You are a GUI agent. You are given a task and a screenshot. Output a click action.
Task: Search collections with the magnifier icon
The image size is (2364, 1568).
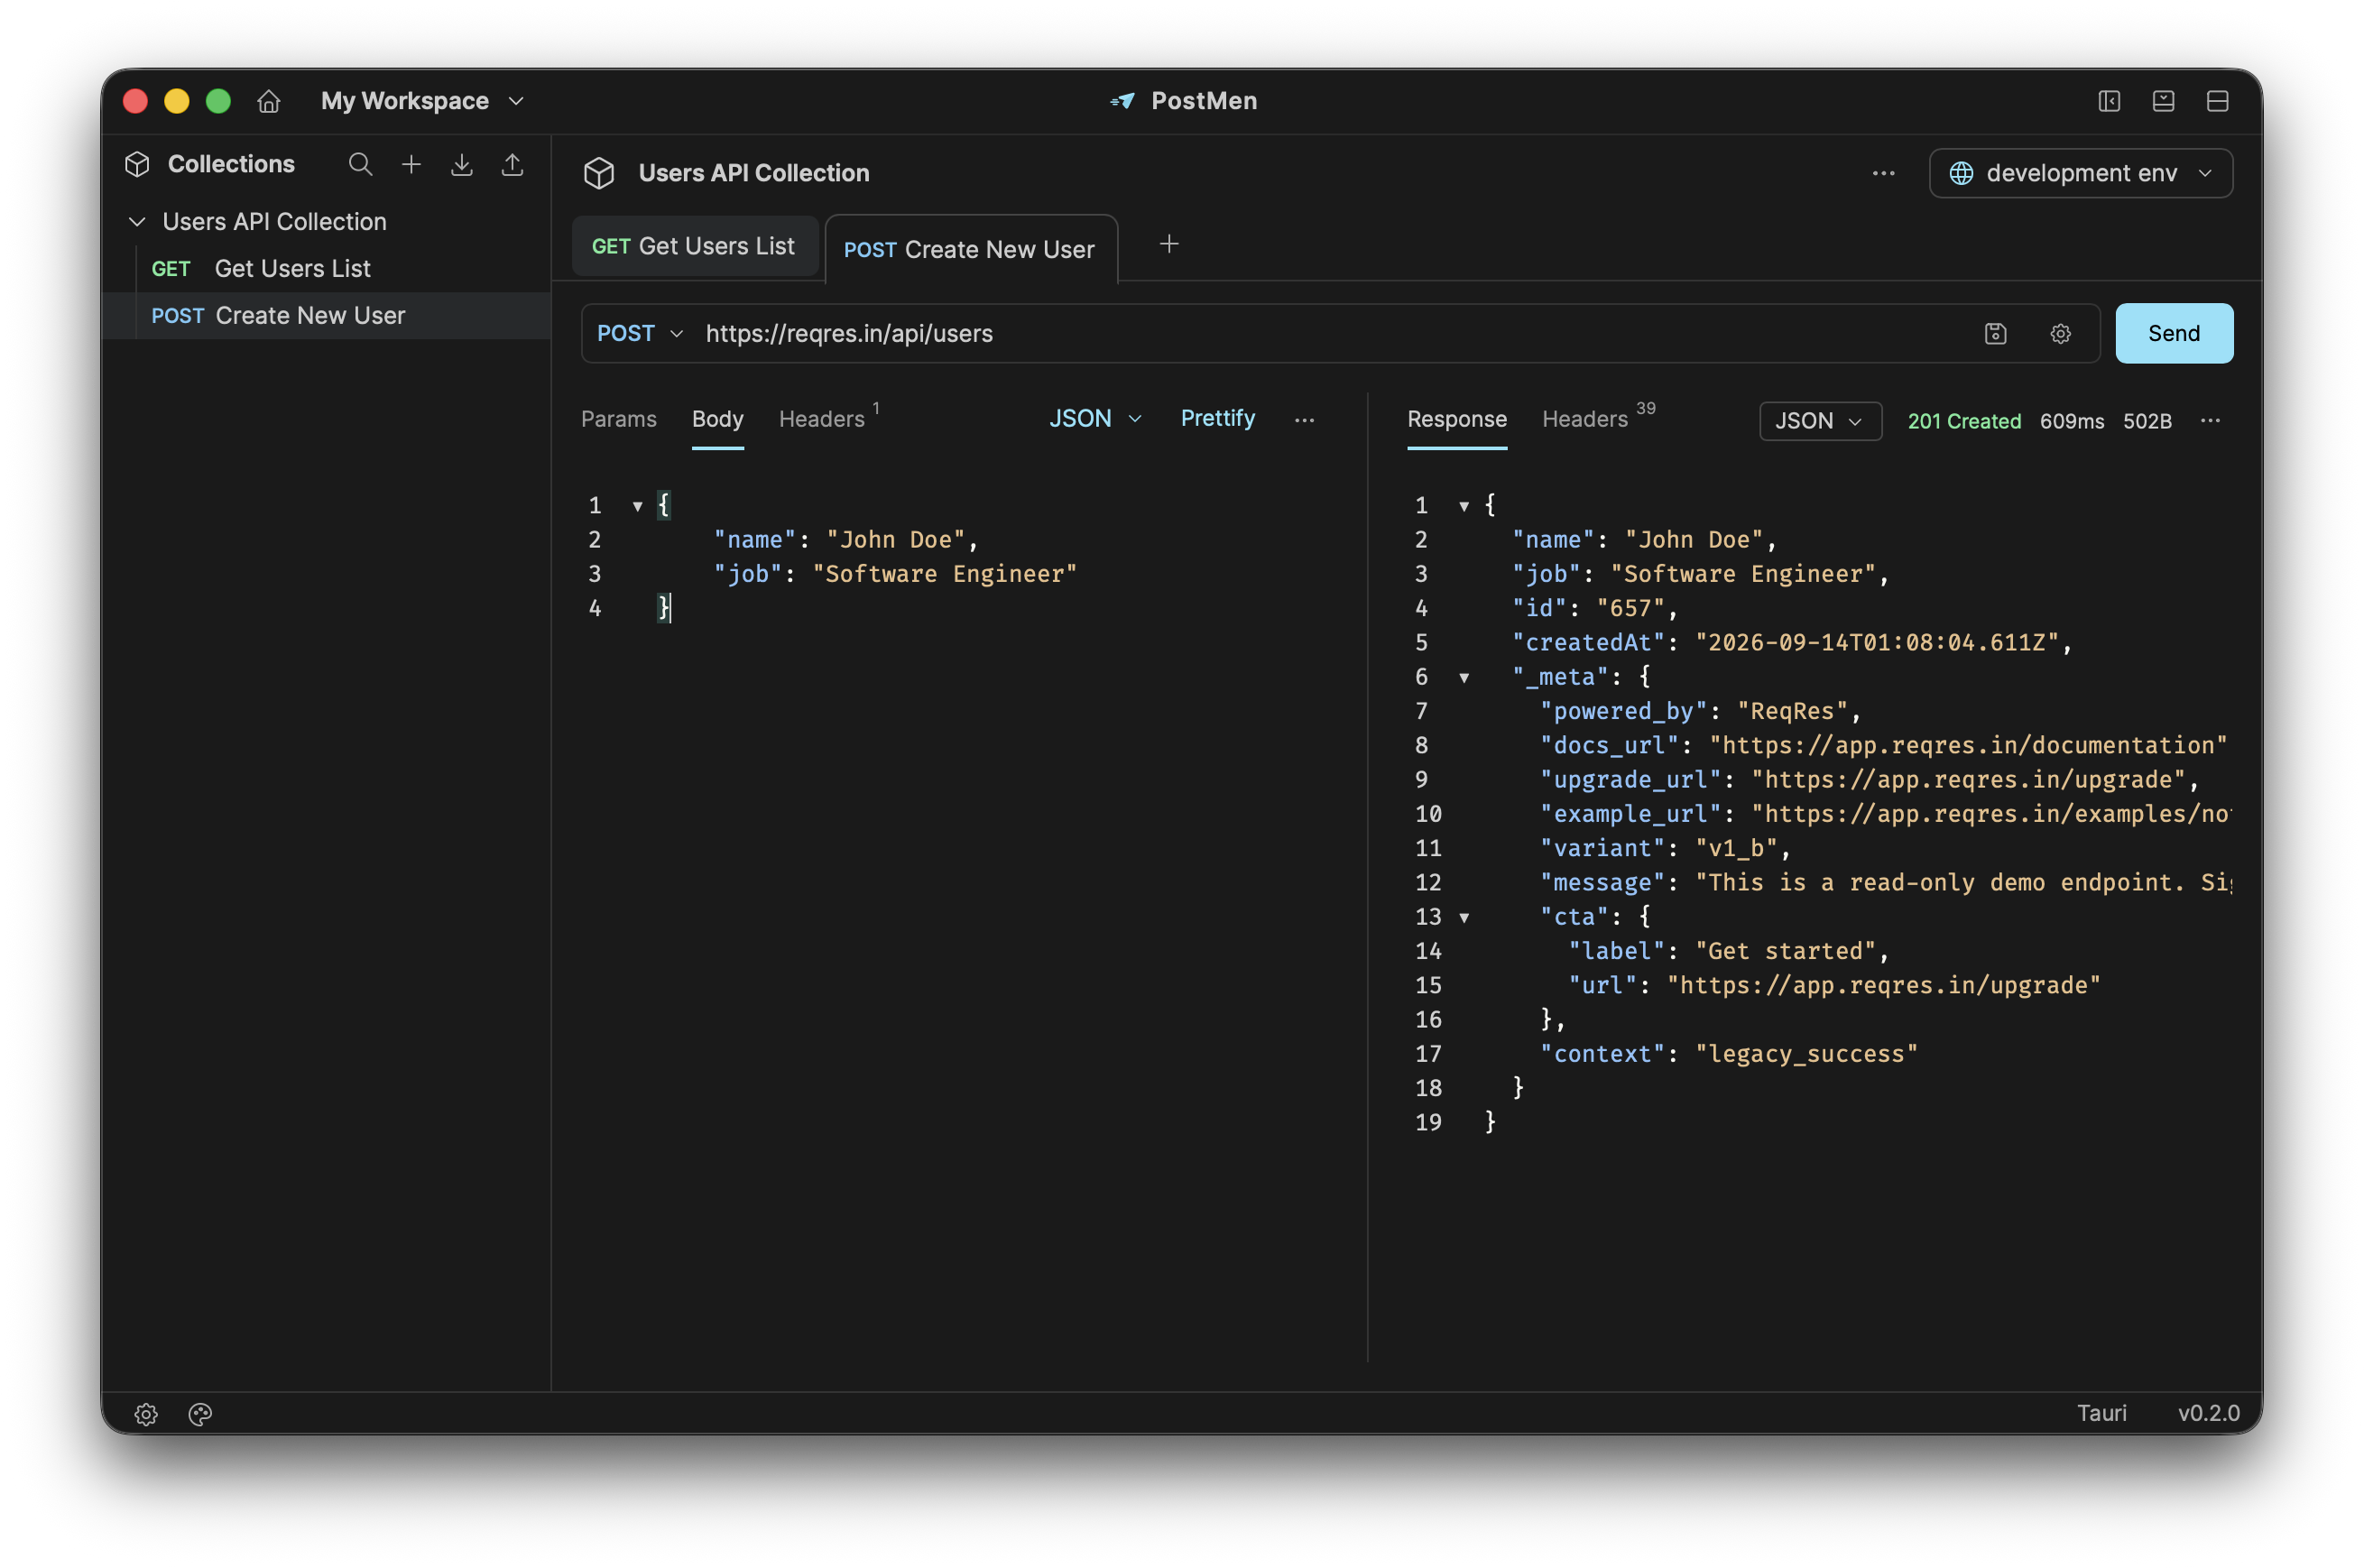(x=360, y=164)
